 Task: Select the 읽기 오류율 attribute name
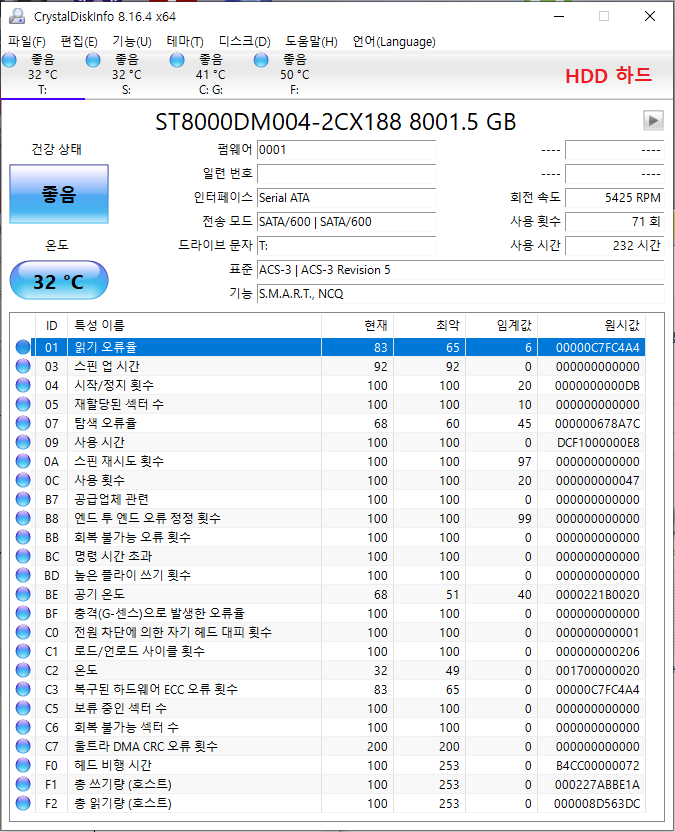coord(106,347)
